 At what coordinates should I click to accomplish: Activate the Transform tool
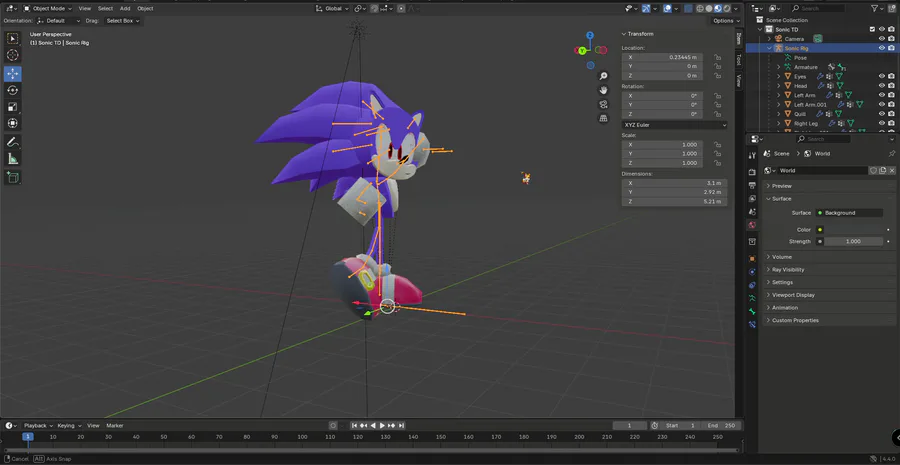point(13,123)
